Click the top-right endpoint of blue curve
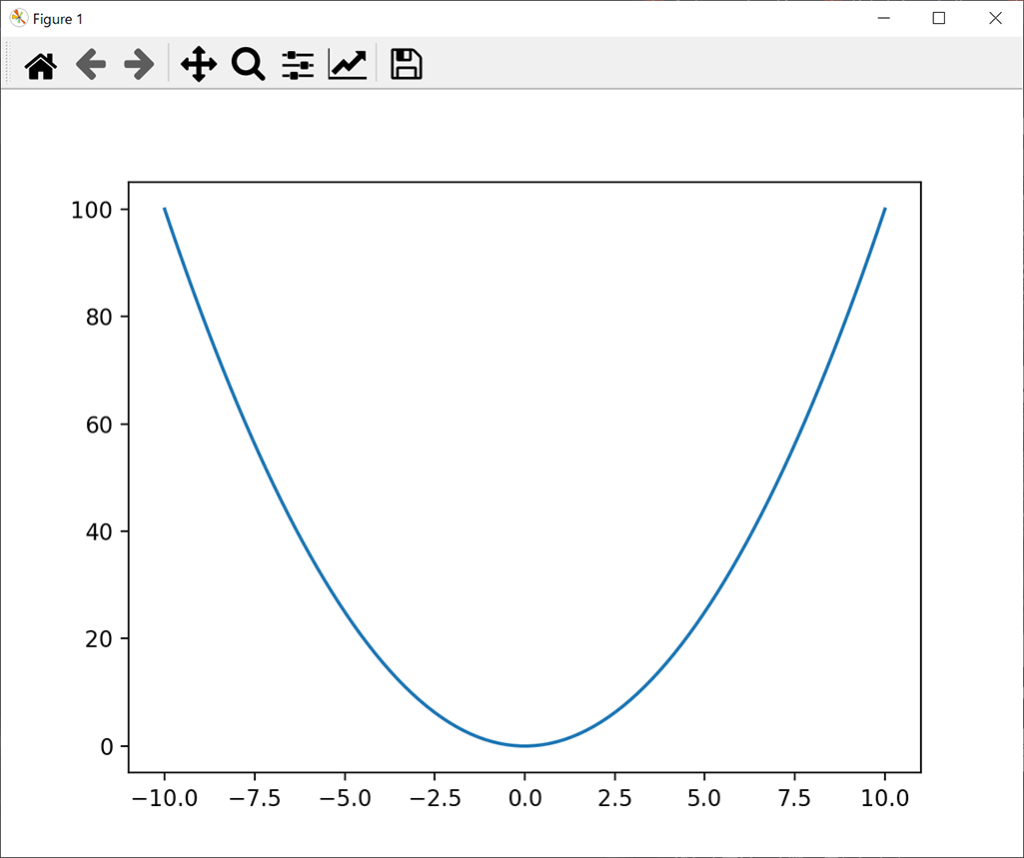Image resolution: width=1024 pixels, height=858 pixels. click(x=885, y=209)
